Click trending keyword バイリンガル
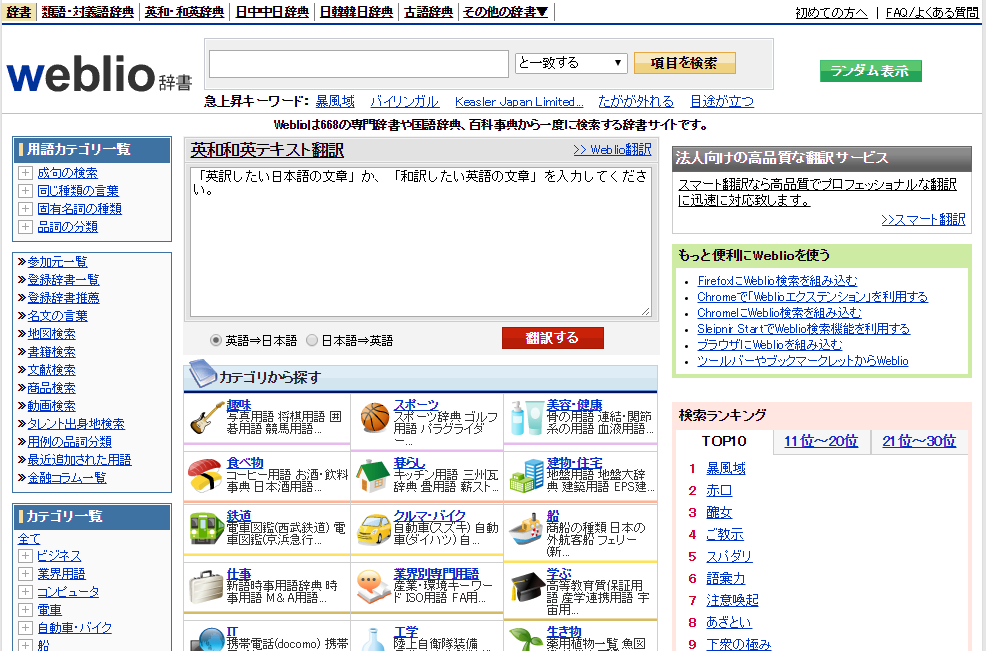 pos(404,101)
